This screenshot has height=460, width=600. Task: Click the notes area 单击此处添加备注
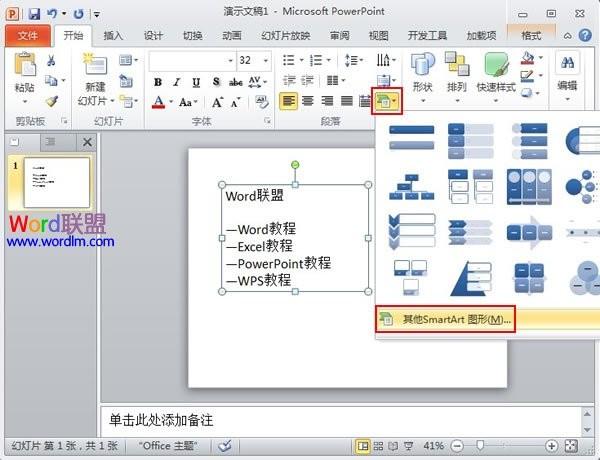point(341,421)
